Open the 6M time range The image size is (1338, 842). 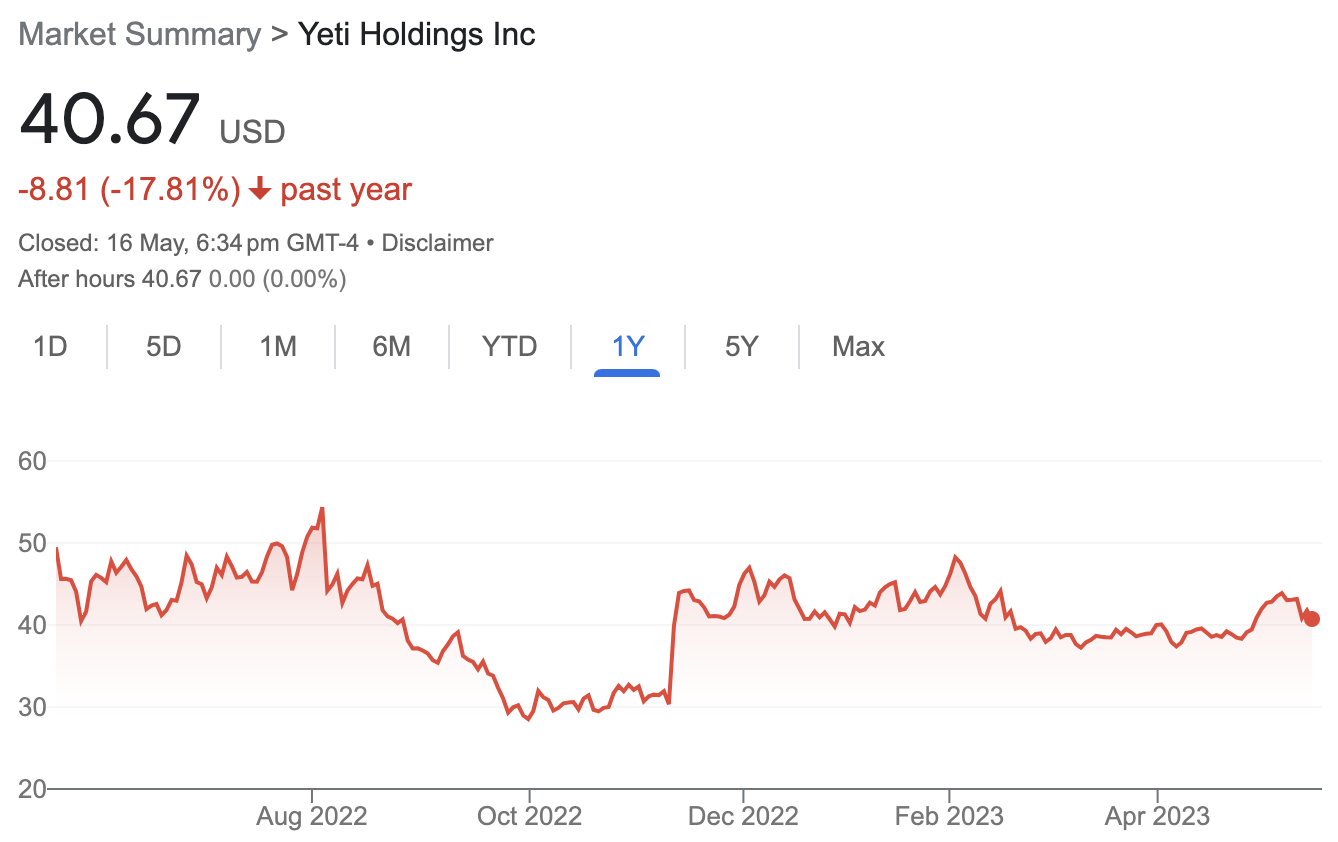tap(392, 347)
